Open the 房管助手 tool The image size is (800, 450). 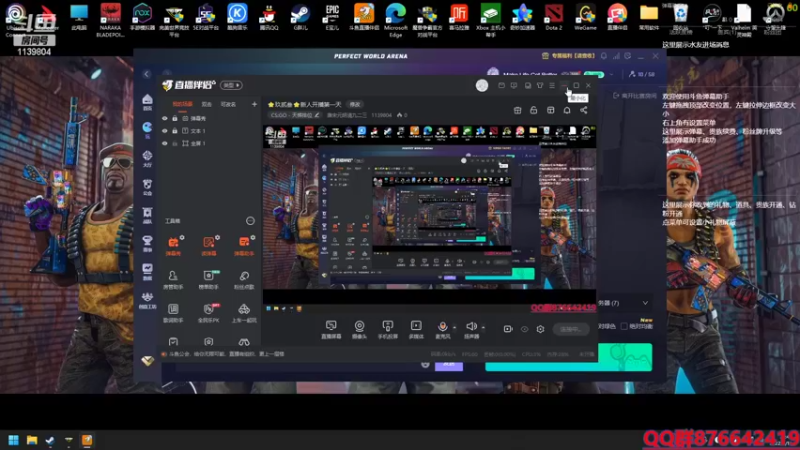(x=173, y=280)
